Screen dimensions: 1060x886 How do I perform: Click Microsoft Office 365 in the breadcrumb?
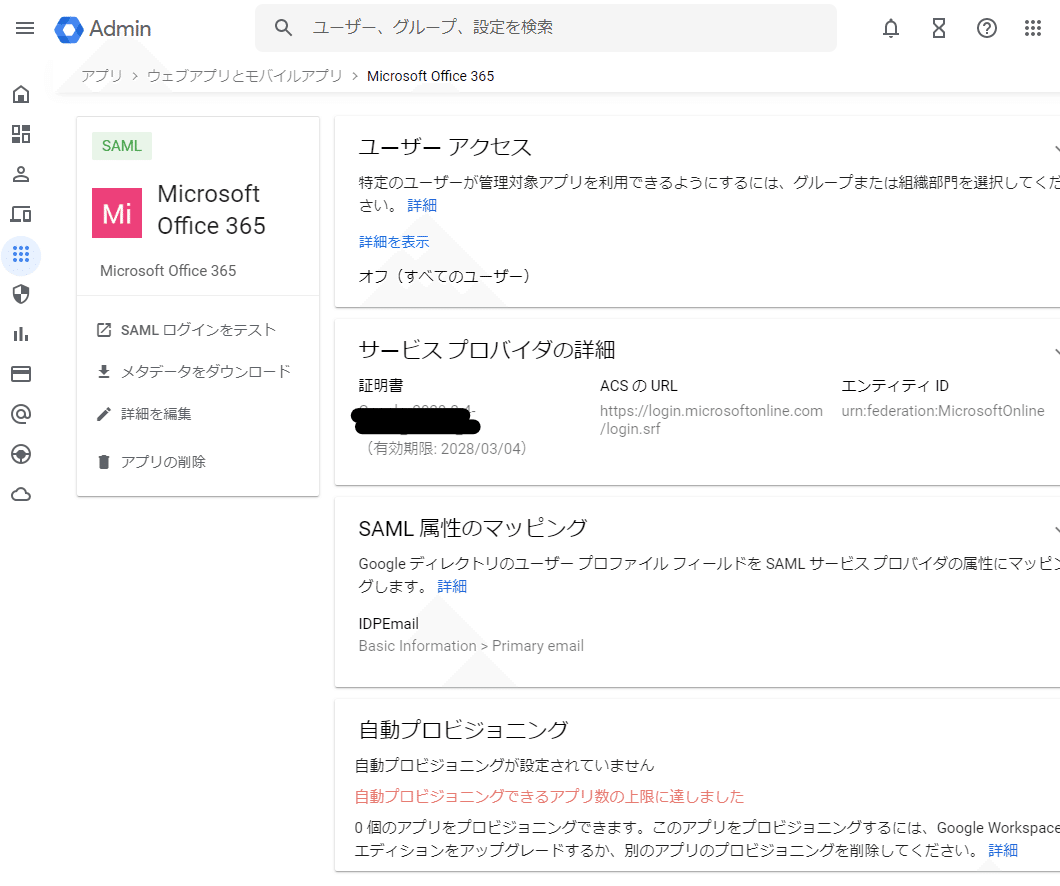[x=430, y=76]
